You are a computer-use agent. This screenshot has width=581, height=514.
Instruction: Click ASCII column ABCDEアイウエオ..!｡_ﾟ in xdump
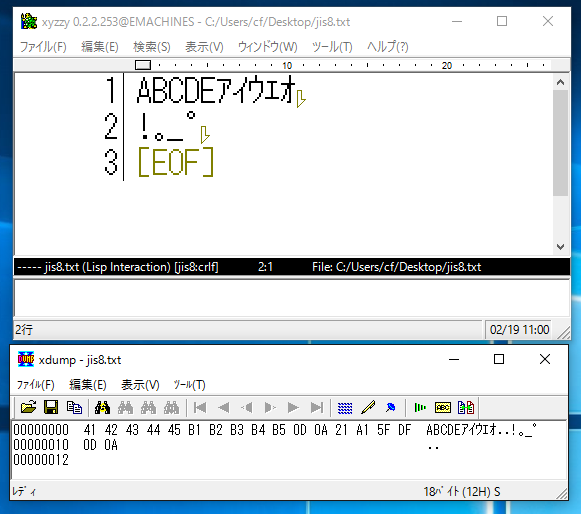click(481, 430)
